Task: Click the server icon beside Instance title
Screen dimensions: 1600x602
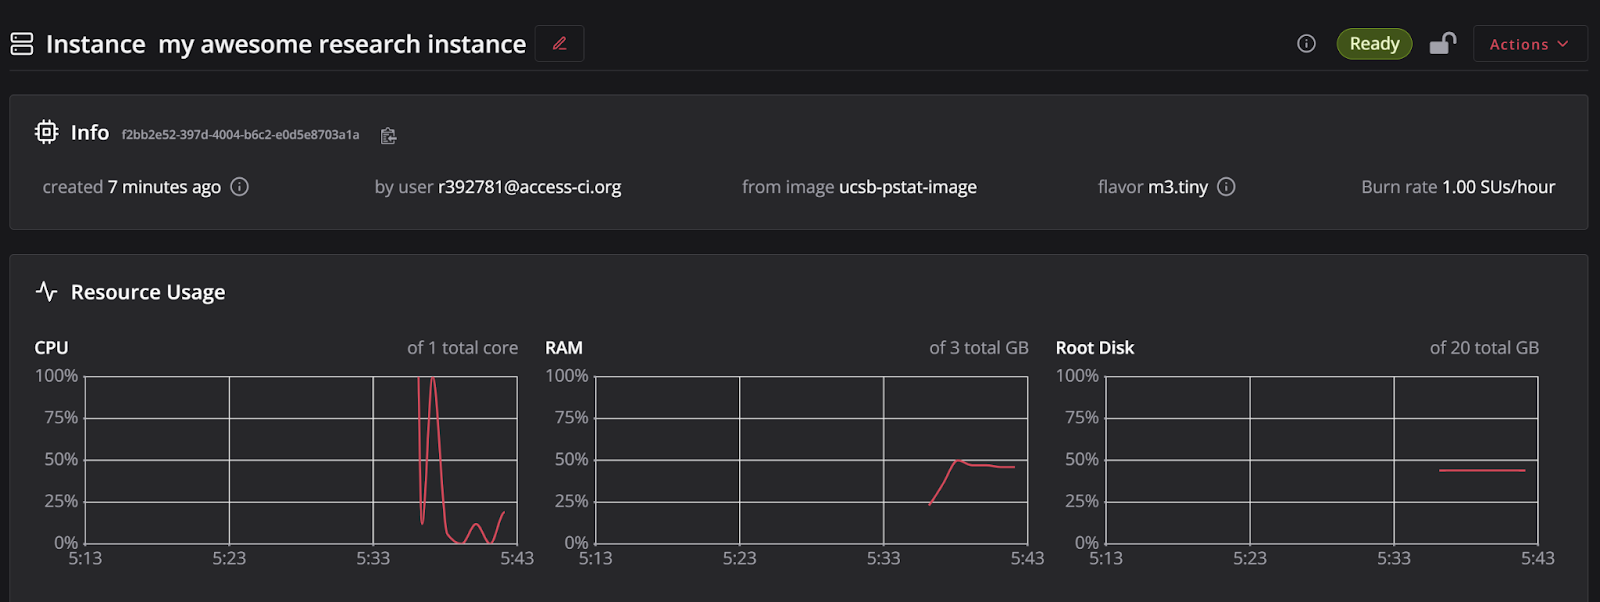Action: coord(22,44)
